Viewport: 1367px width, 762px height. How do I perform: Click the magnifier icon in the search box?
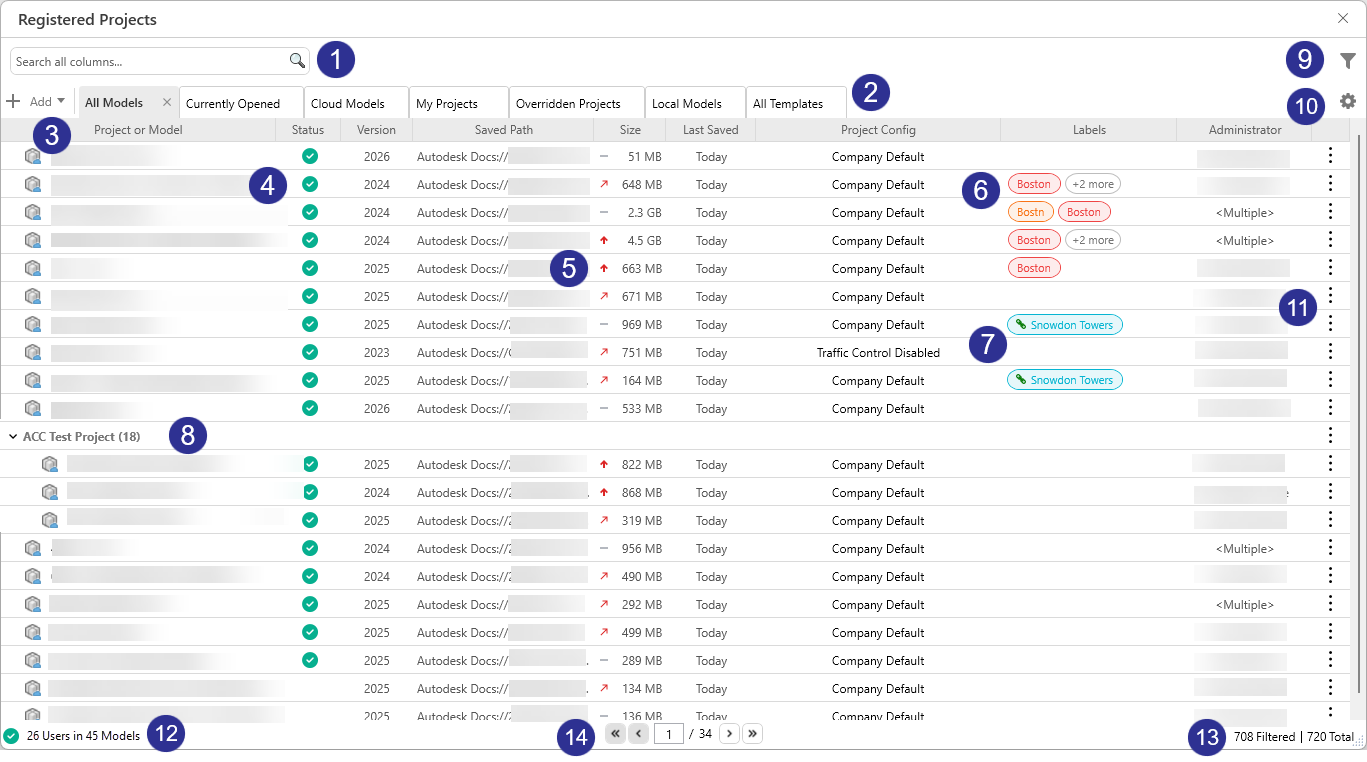tap(297, 61)
